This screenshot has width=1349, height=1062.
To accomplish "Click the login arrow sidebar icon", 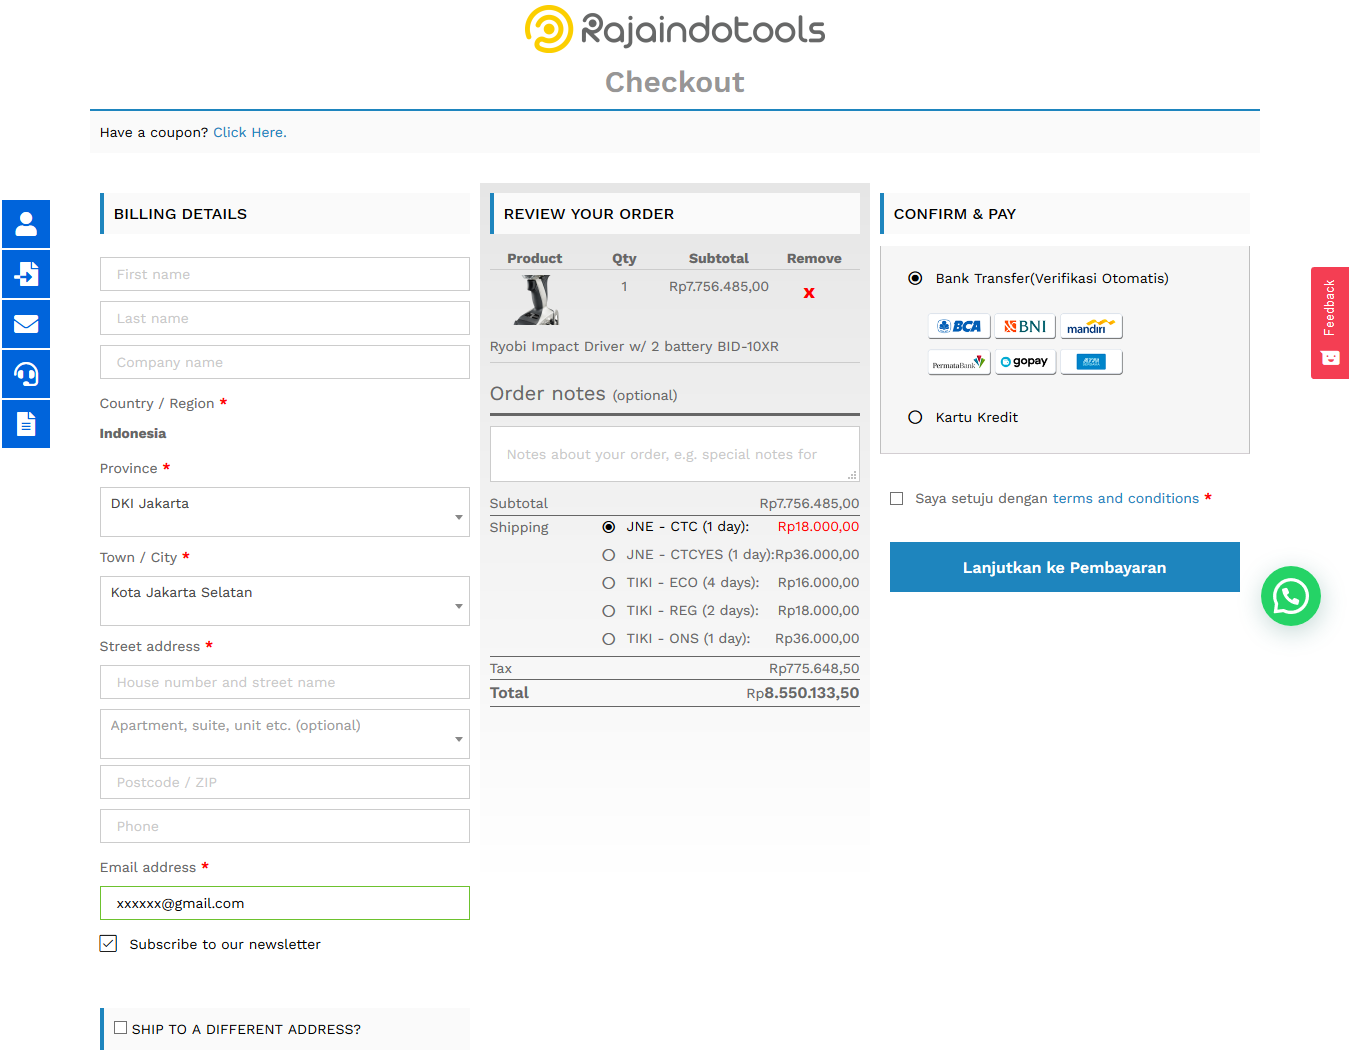I will pyautogui.click(x=26, y=274).
